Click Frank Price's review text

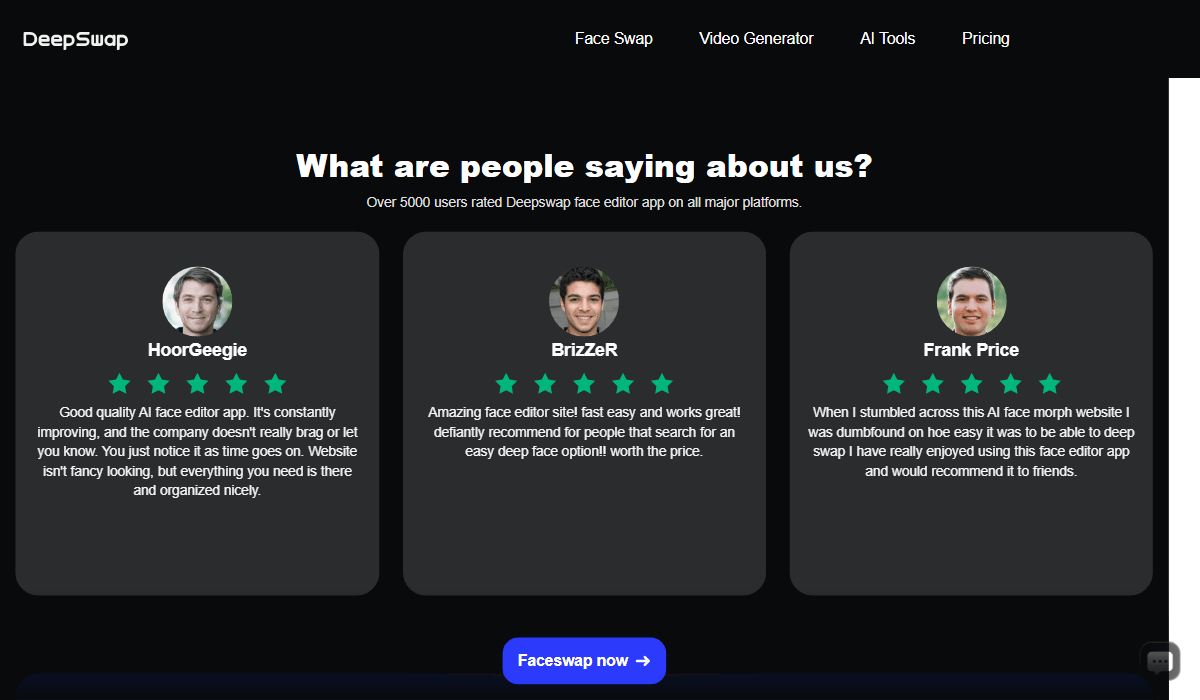971,441
